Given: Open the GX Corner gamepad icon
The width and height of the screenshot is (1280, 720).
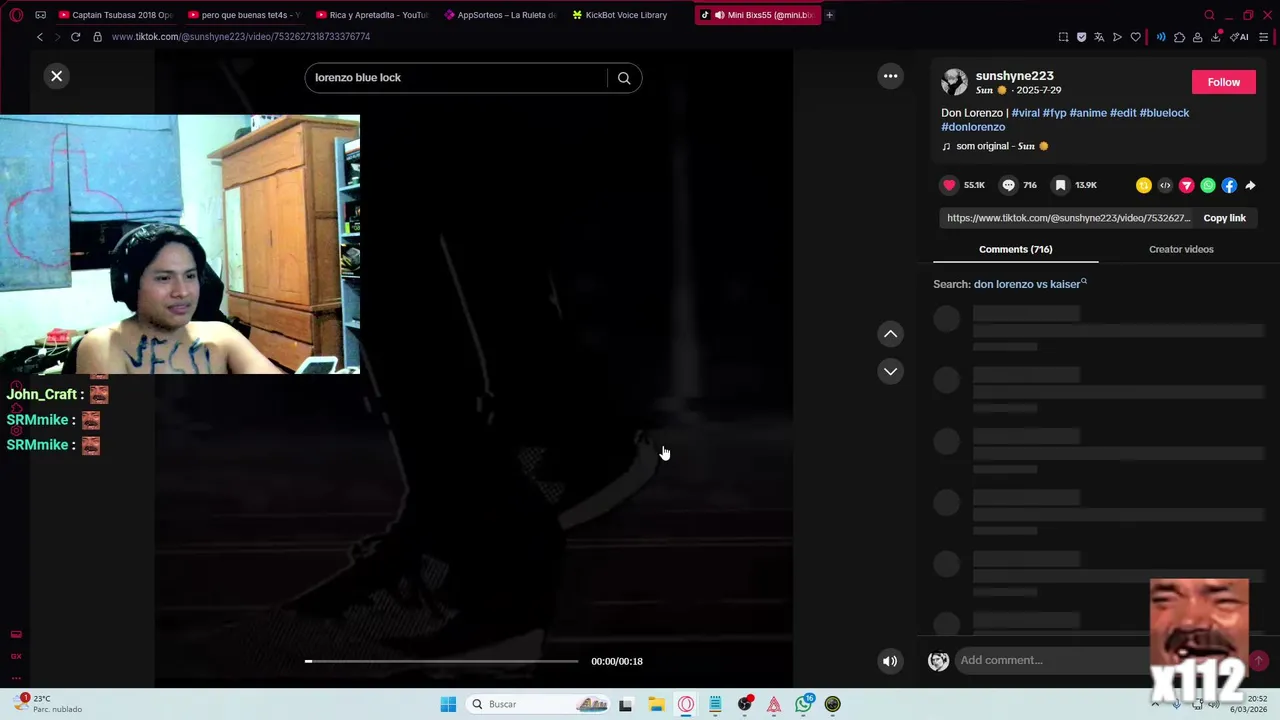Looking at the screenshot, I should tap(40, 15).
